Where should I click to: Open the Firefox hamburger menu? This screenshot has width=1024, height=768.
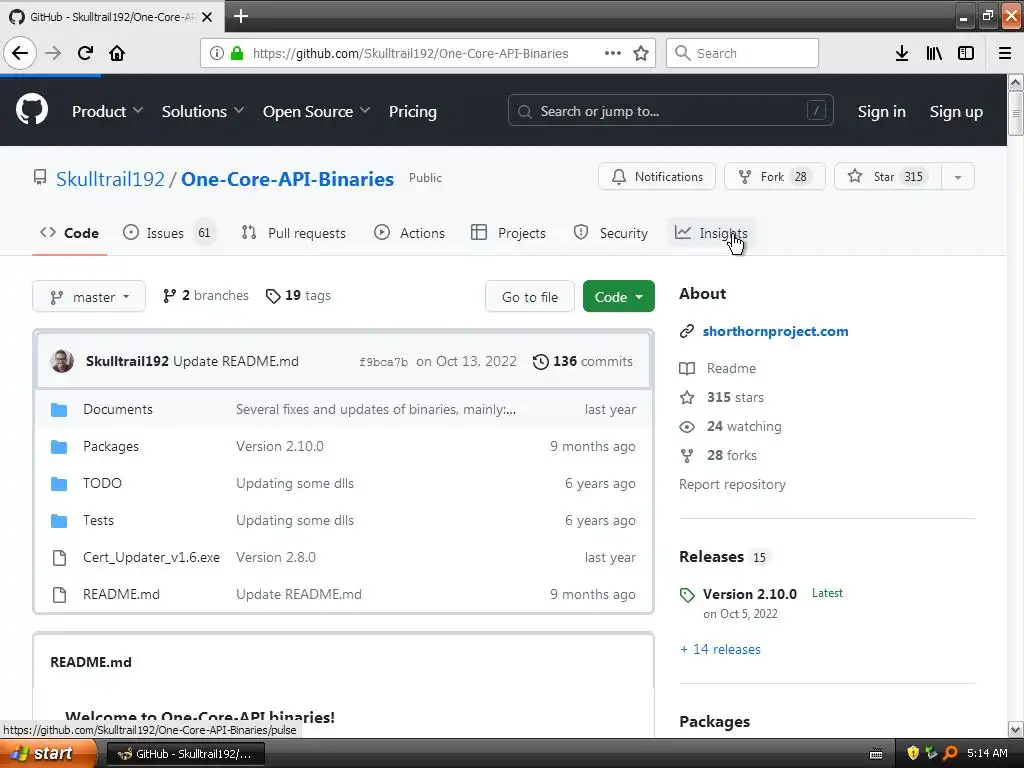[x=1005, y=53]
